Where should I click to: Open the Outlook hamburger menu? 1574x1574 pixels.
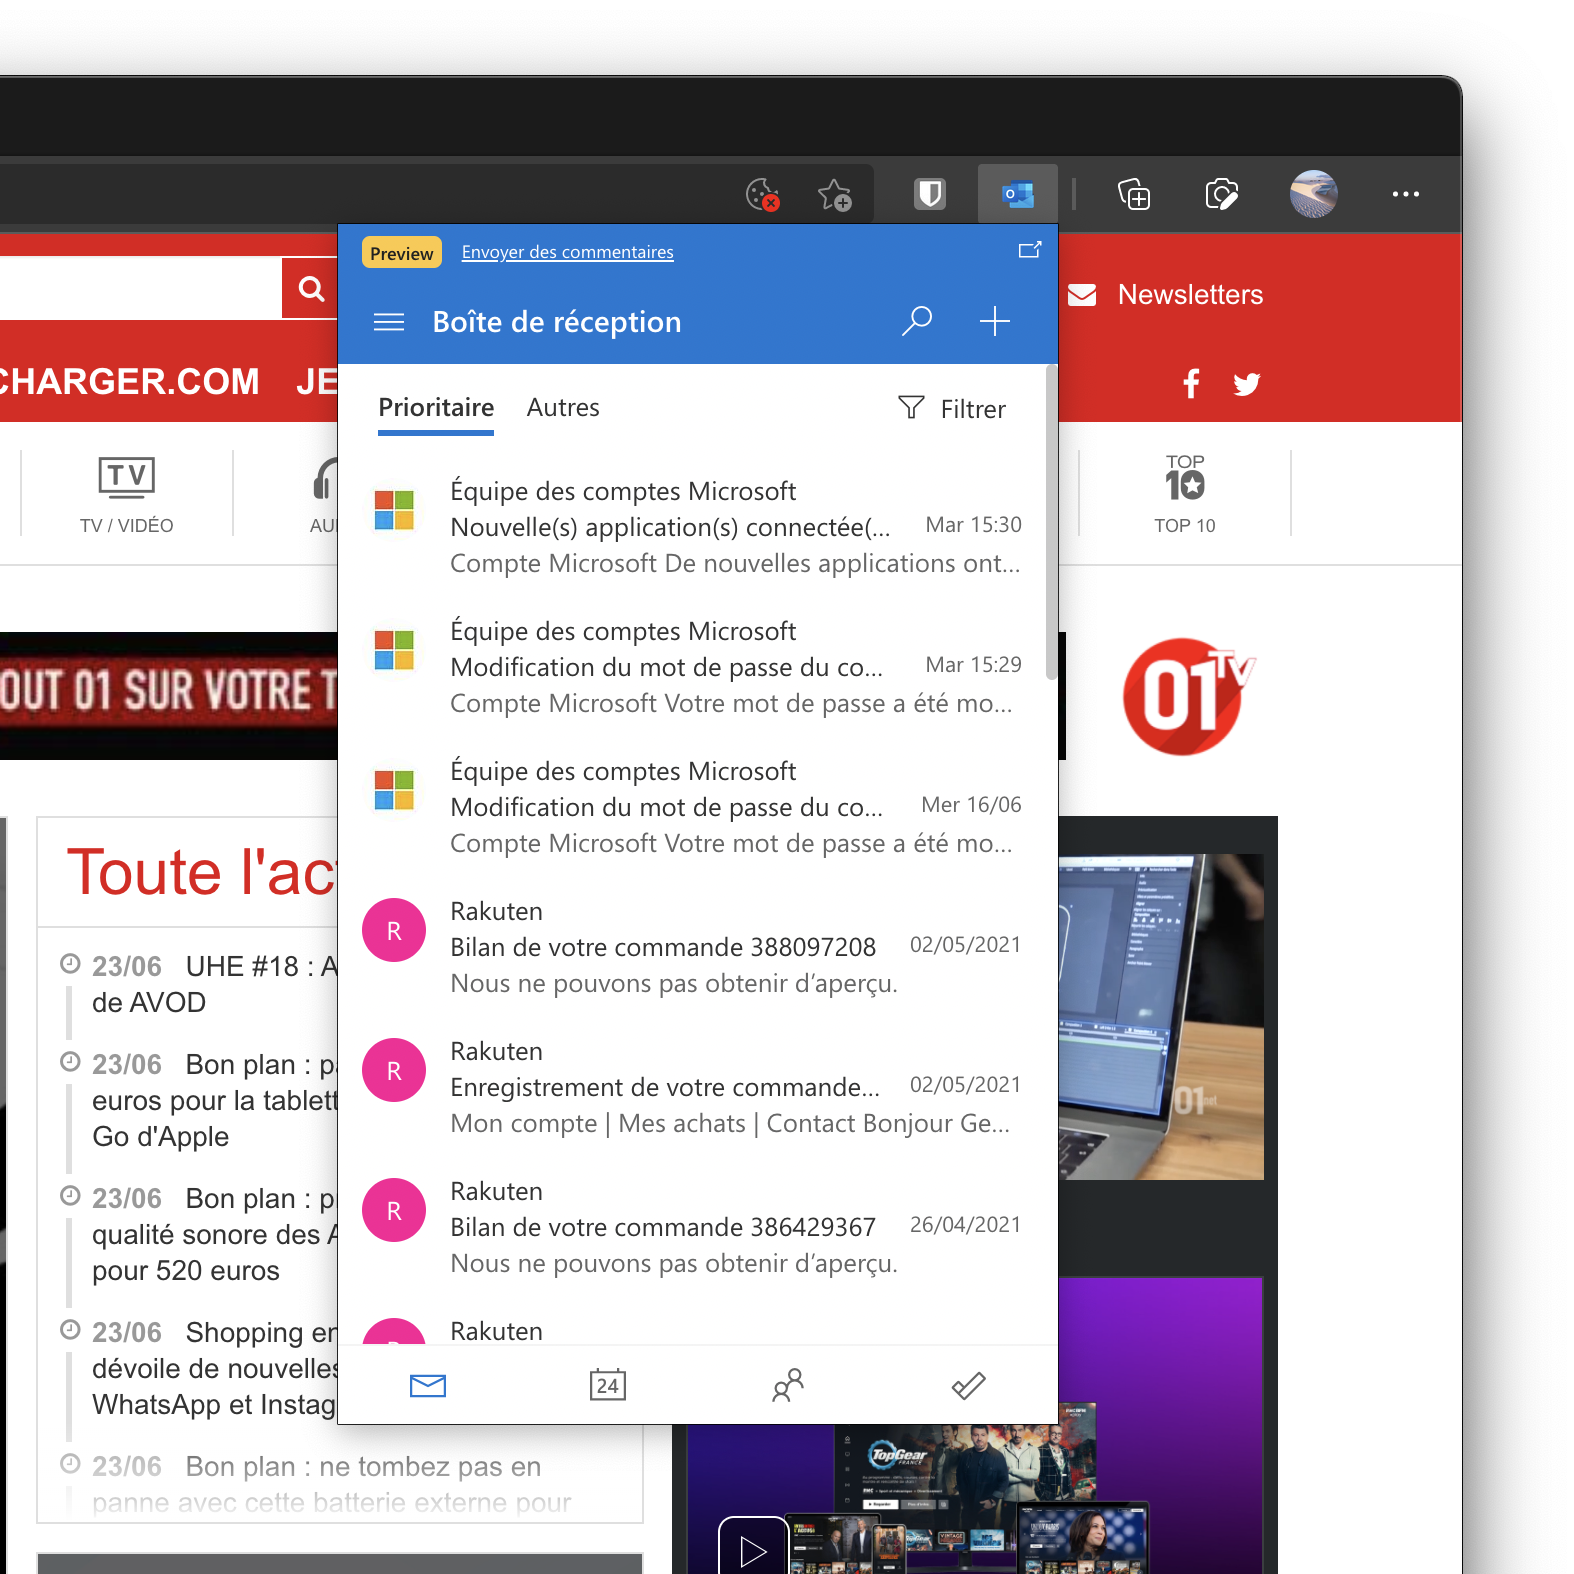point(388,322)
